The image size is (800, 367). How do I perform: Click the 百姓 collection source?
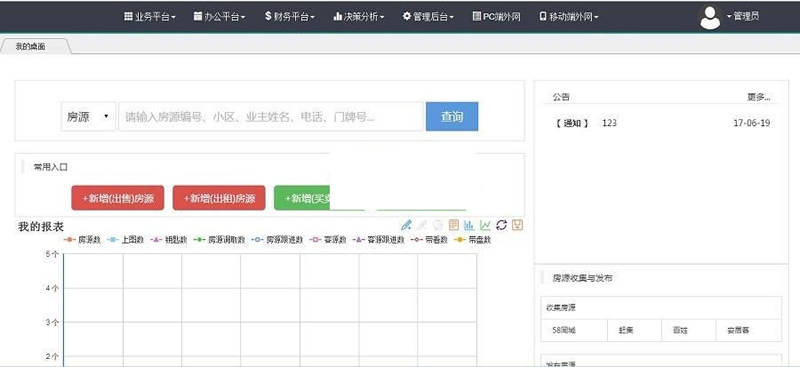tap(681, 330)
